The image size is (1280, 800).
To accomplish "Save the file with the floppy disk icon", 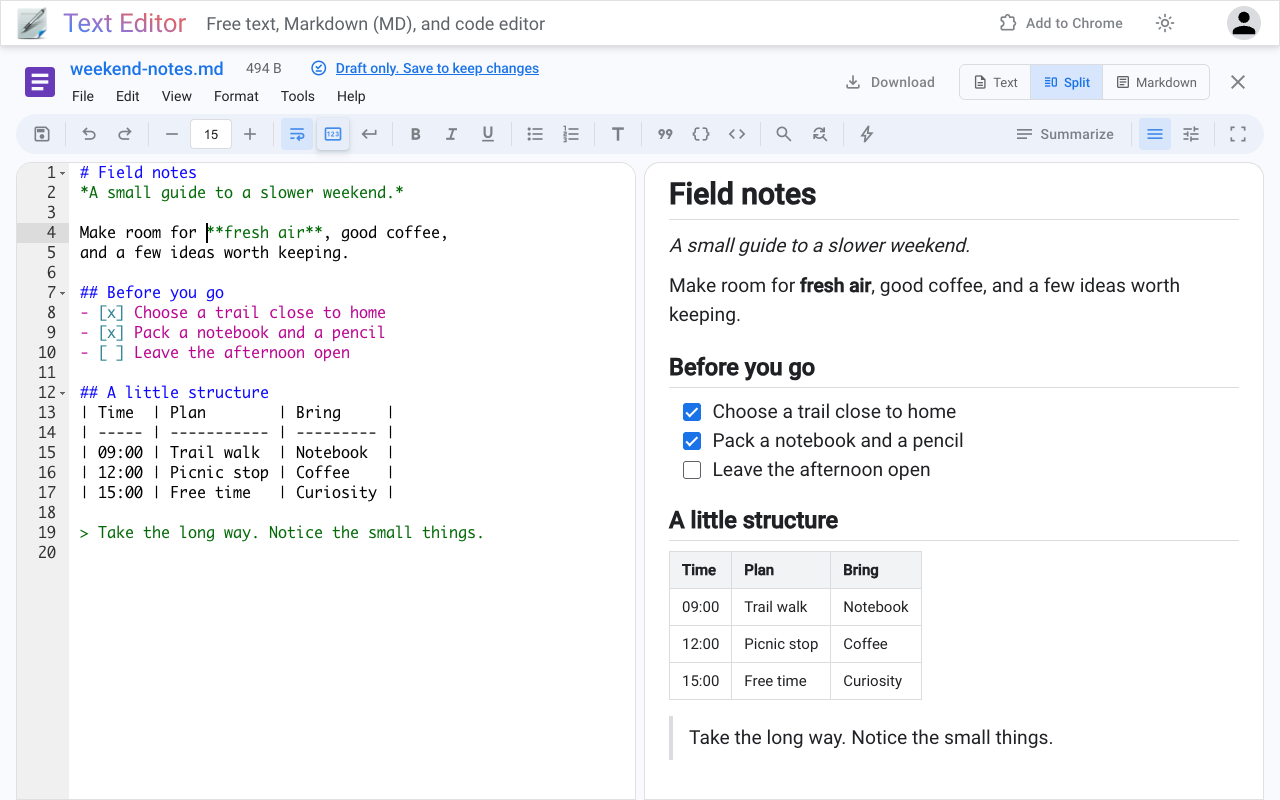I will (42, 134).
